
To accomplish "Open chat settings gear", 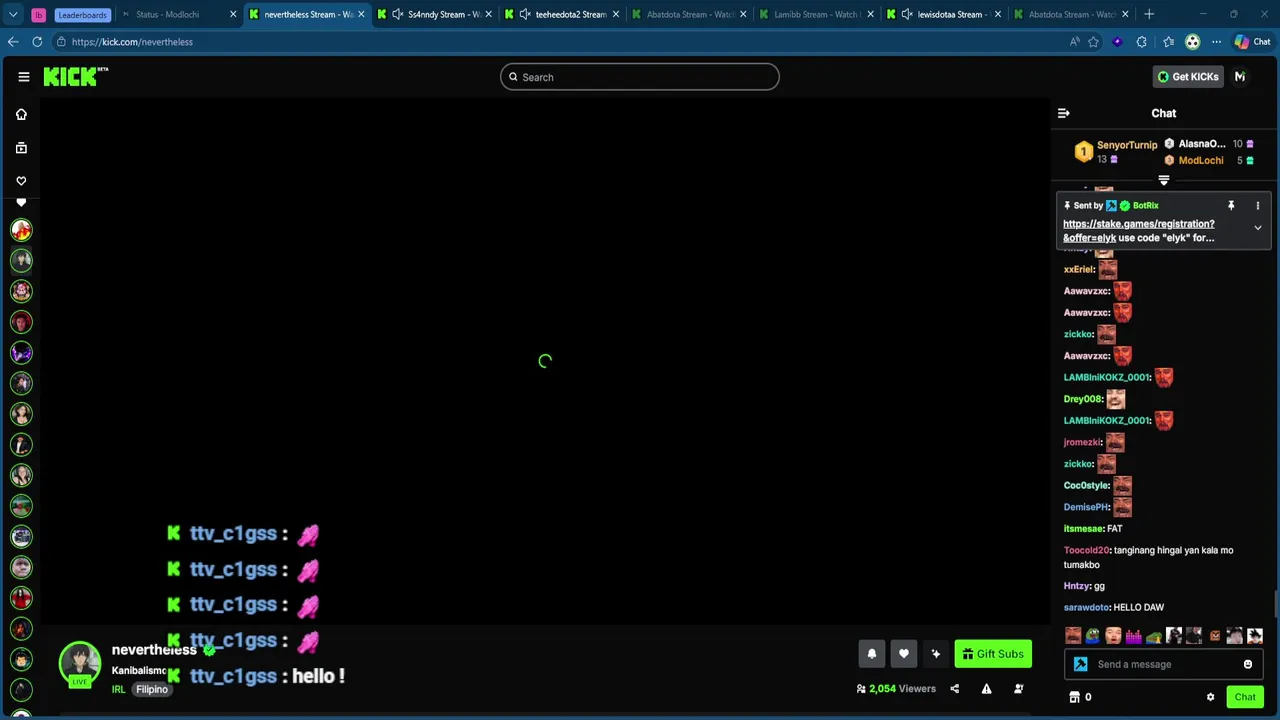I will pos(1210,697).
